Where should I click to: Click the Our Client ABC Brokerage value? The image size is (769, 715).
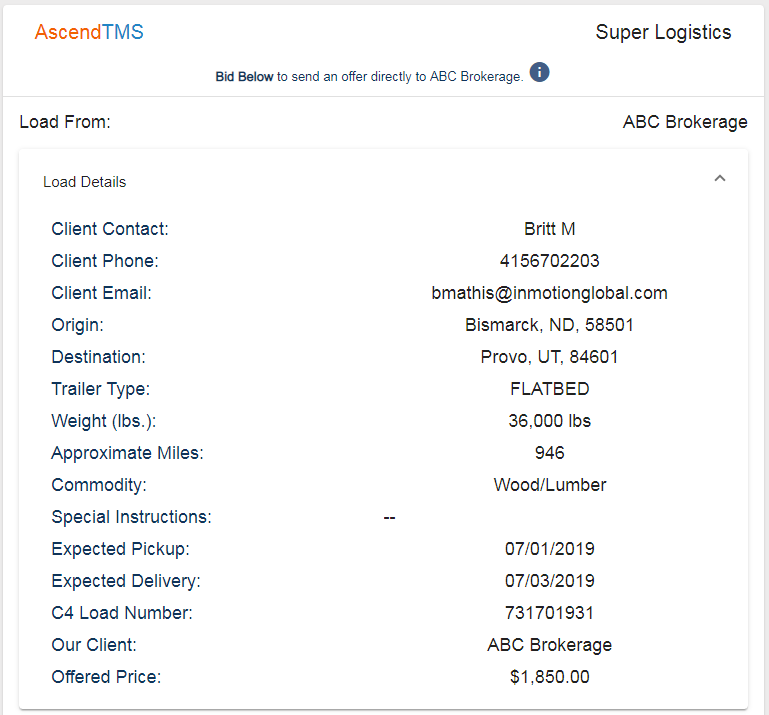(x=549, y=645)
